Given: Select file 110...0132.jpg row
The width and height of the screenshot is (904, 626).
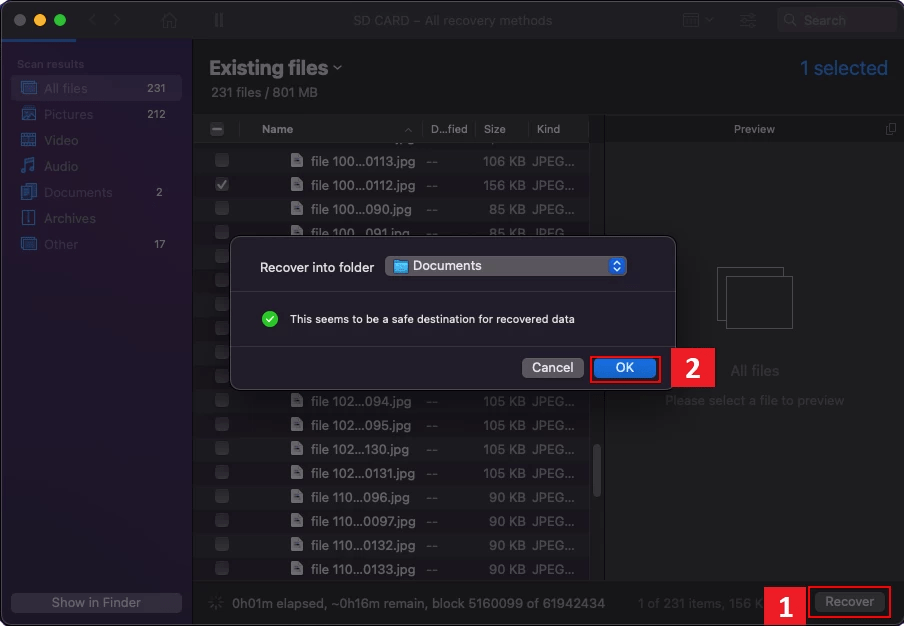Looking at the screenshot, I should [392, 545].
